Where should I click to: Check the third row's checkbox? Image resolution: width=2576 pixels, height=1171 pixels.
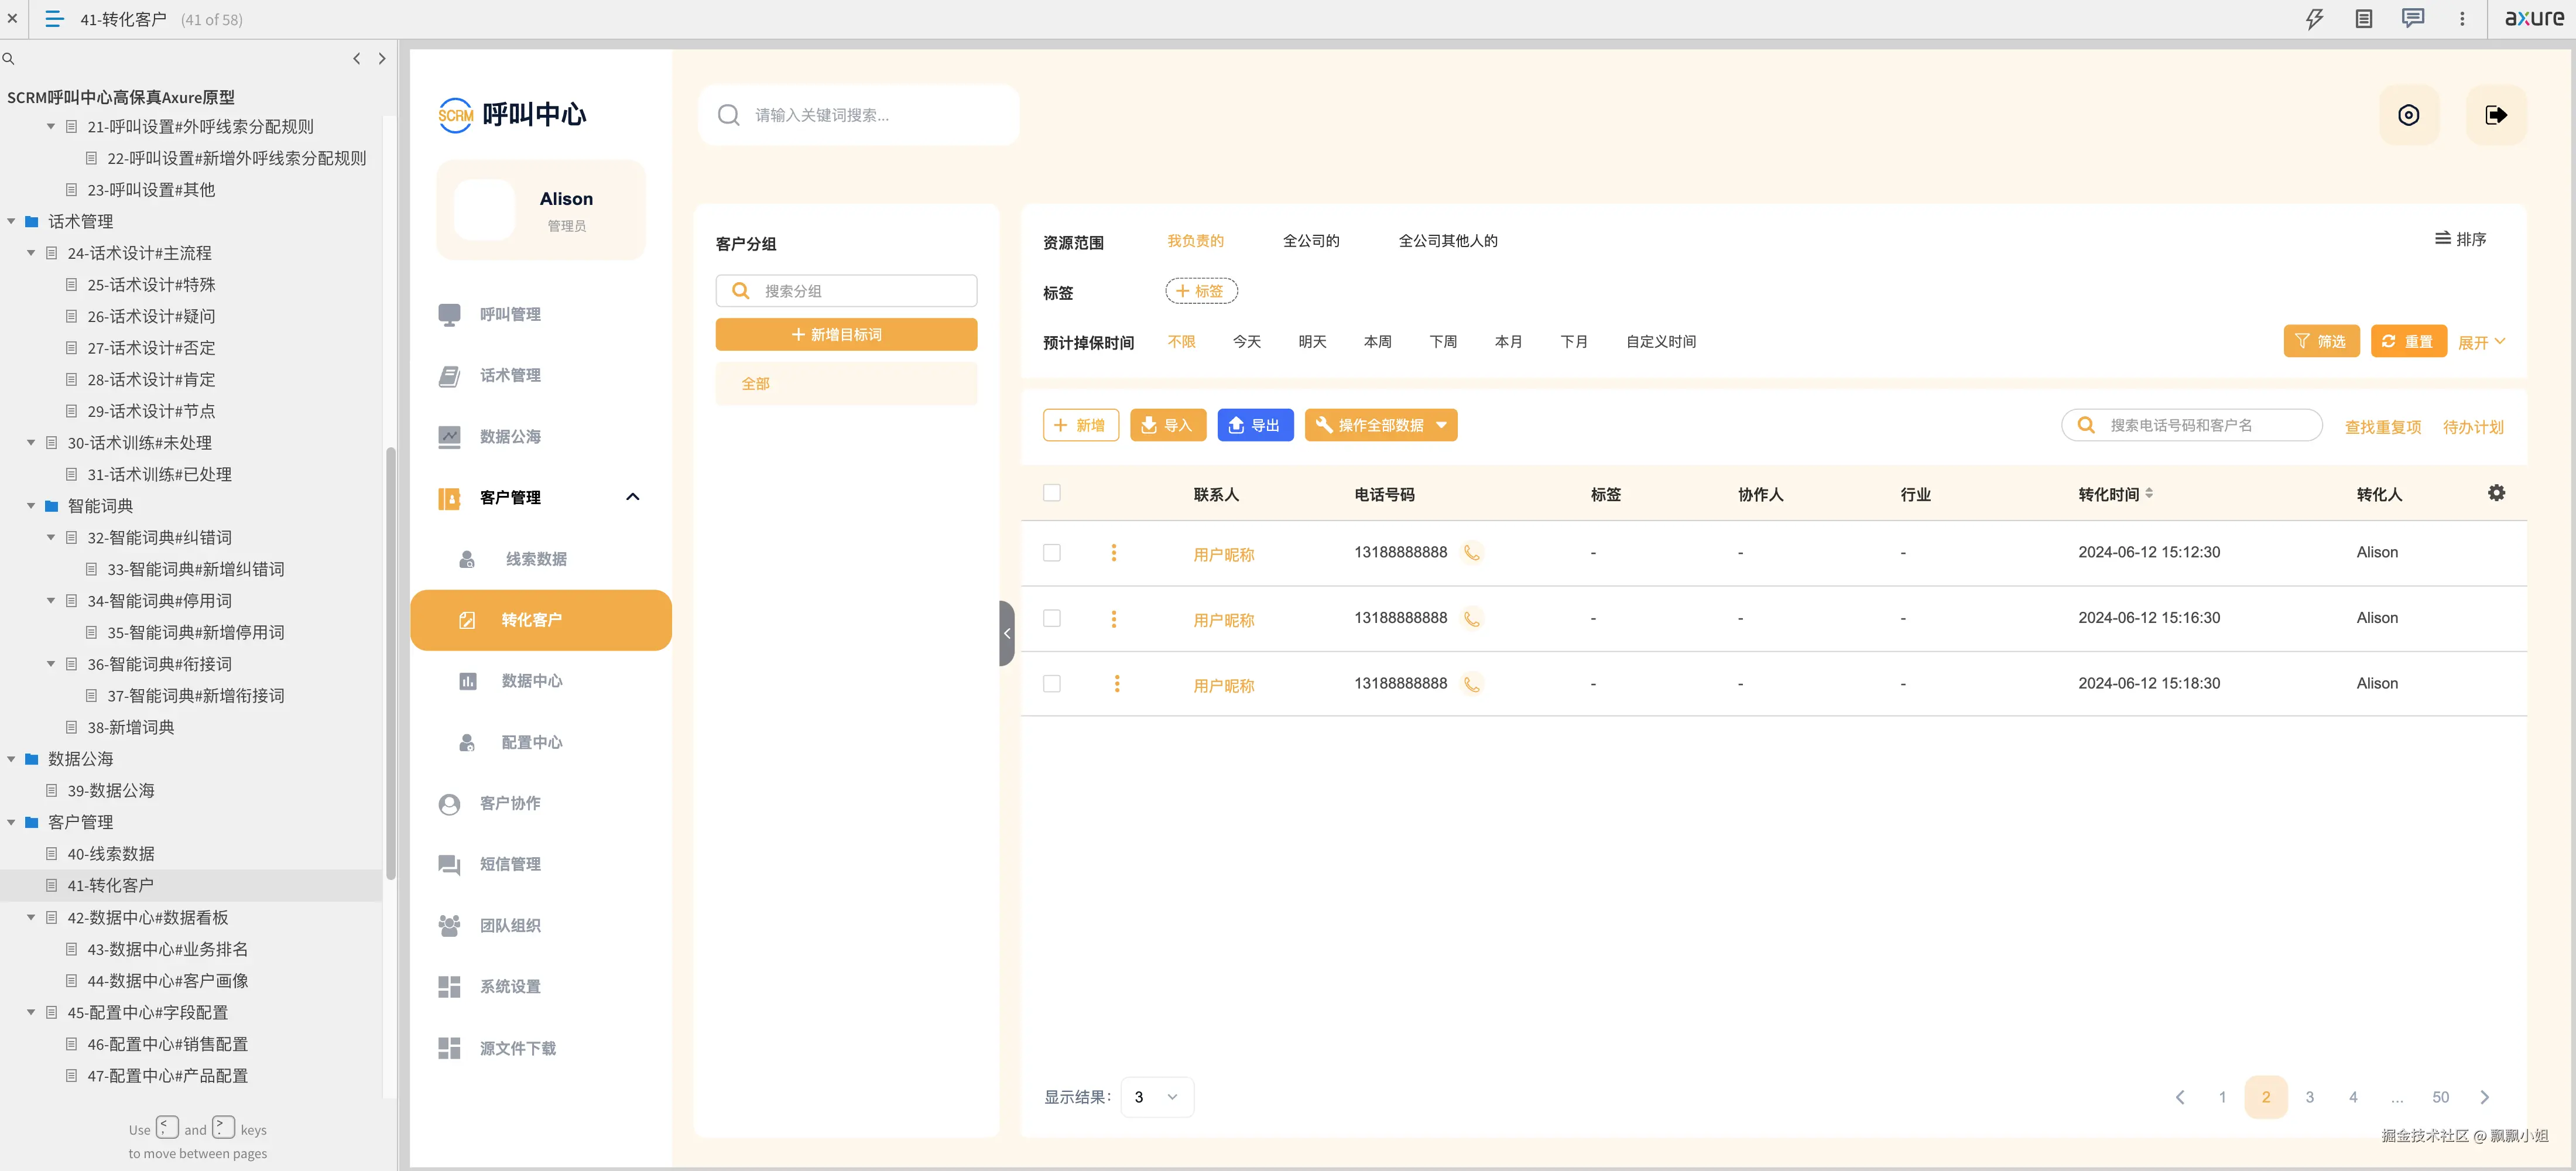tap(1051, 684)
